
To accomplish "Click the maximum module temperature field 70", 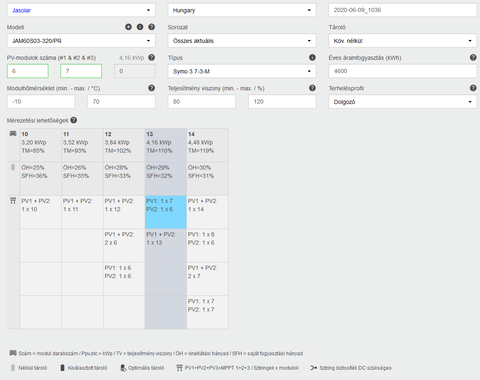I will (x=121, y=102).
